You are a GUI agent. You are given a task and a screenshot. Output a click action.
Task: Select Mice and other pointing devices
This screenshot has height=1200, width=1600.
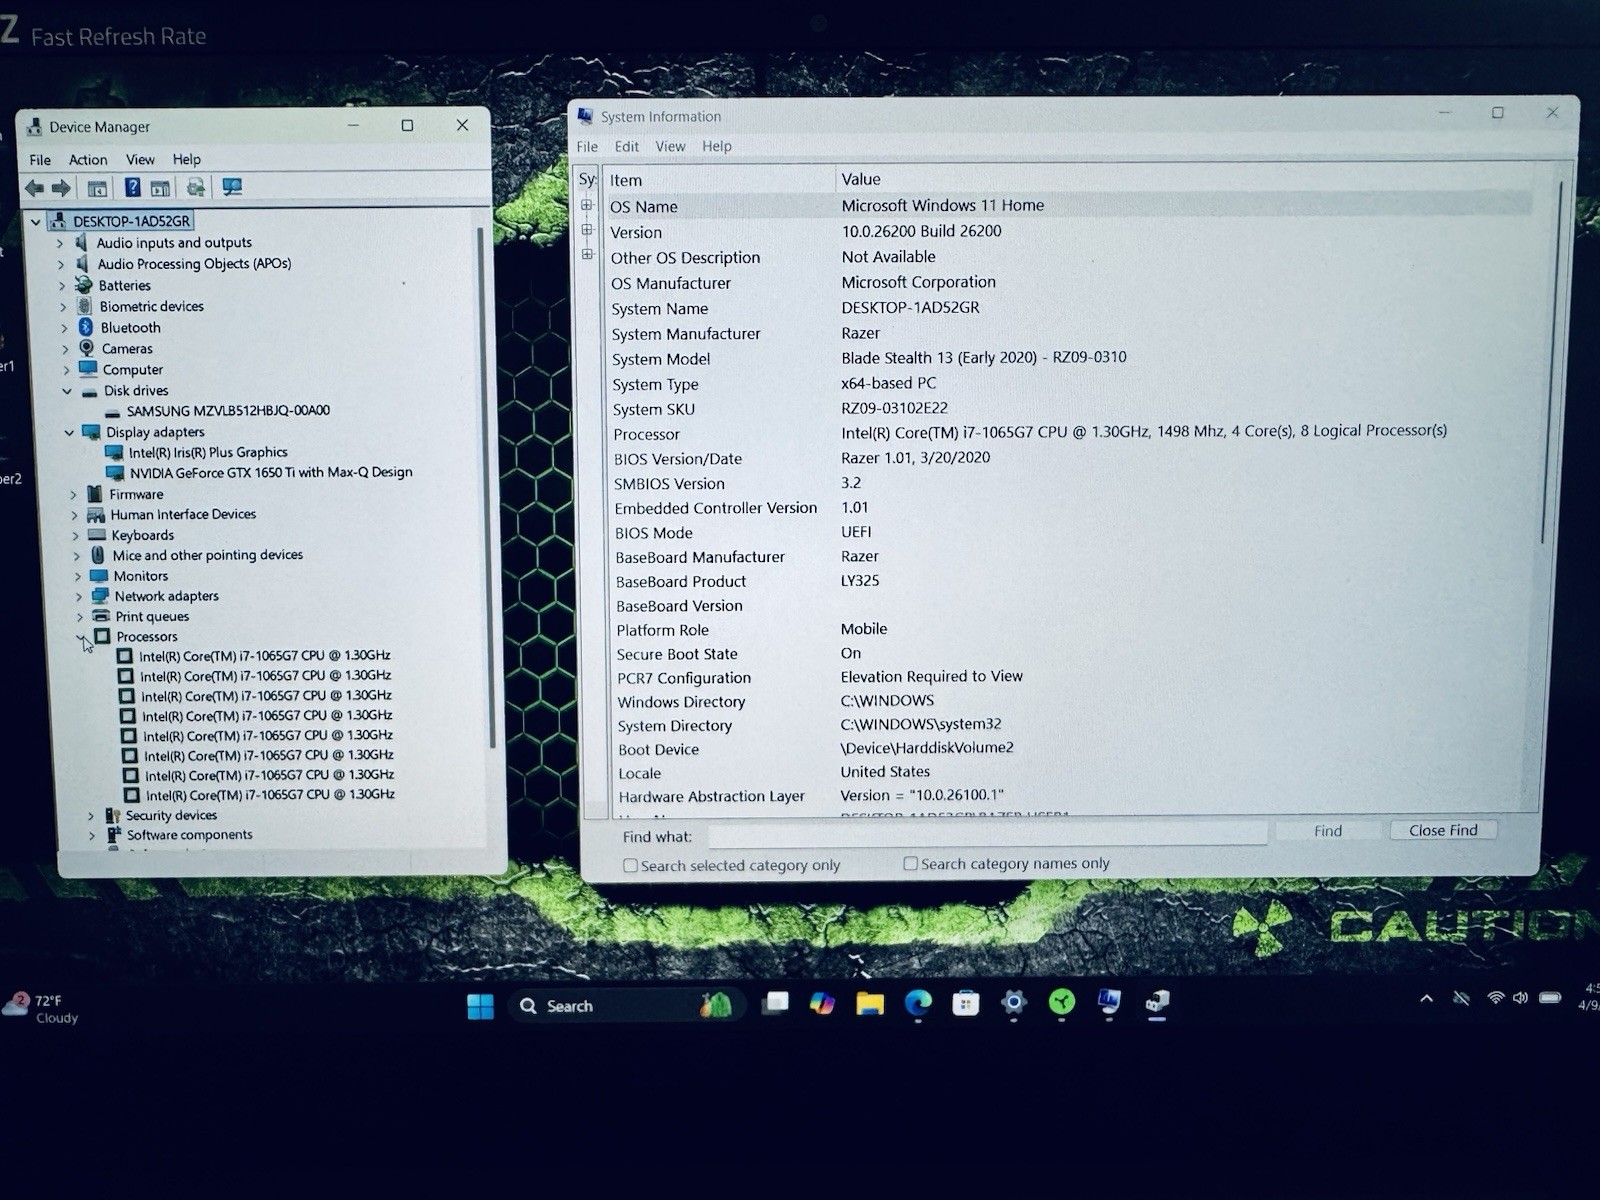pyautogui.click(x=207, y=555)
